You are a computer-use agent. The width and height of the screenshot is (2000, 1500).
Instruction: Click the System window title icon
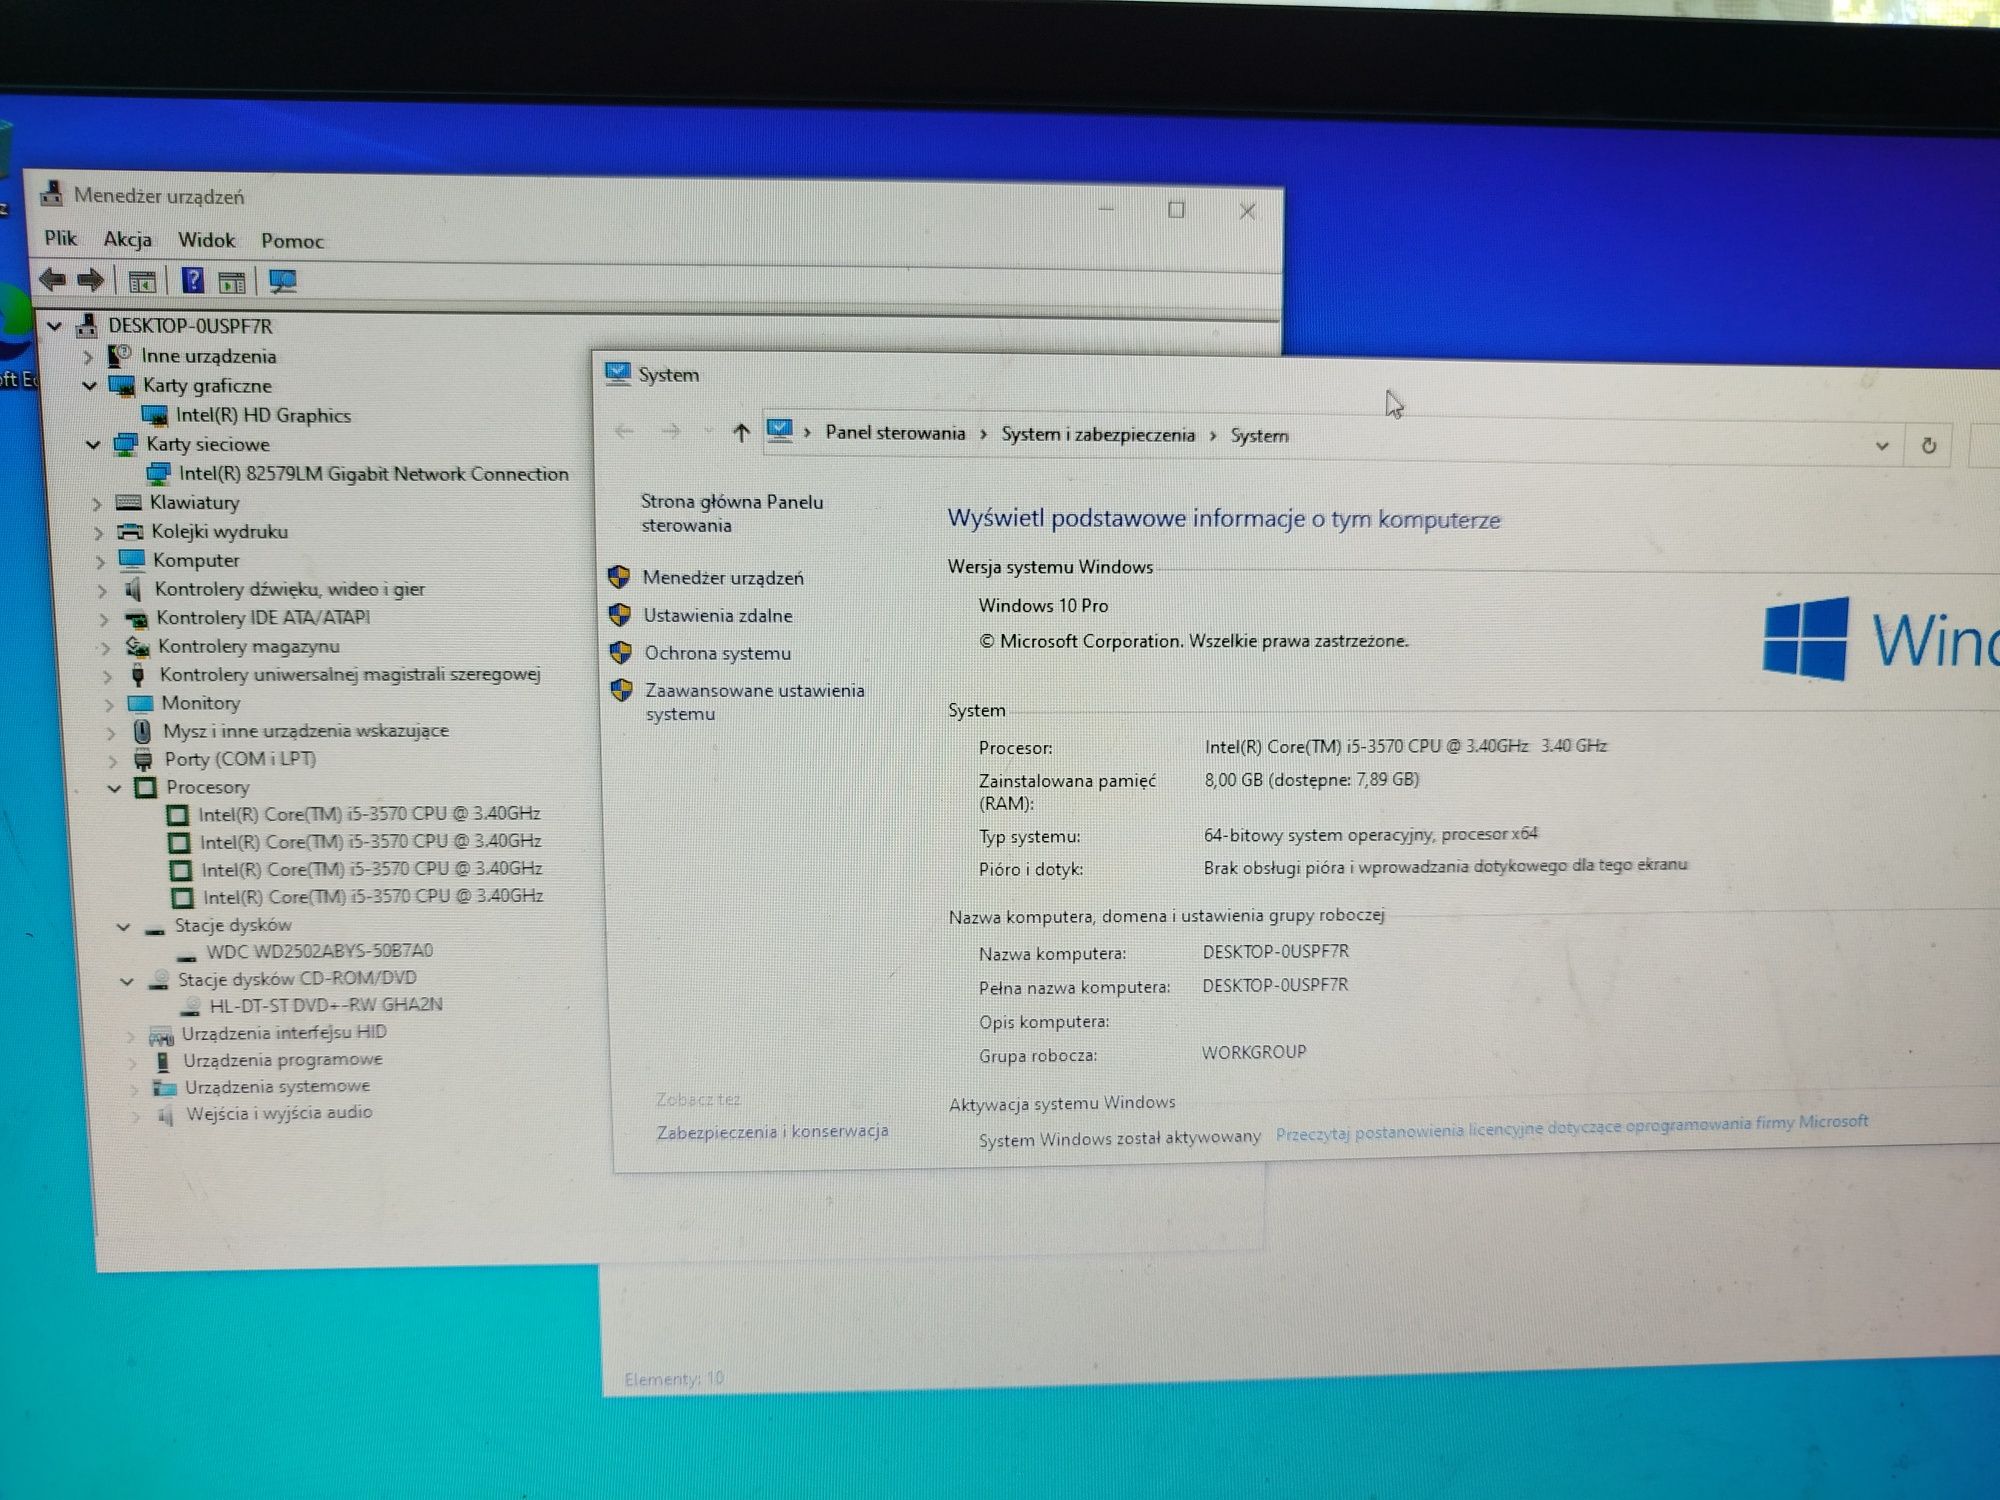click(x=618, y=374)
